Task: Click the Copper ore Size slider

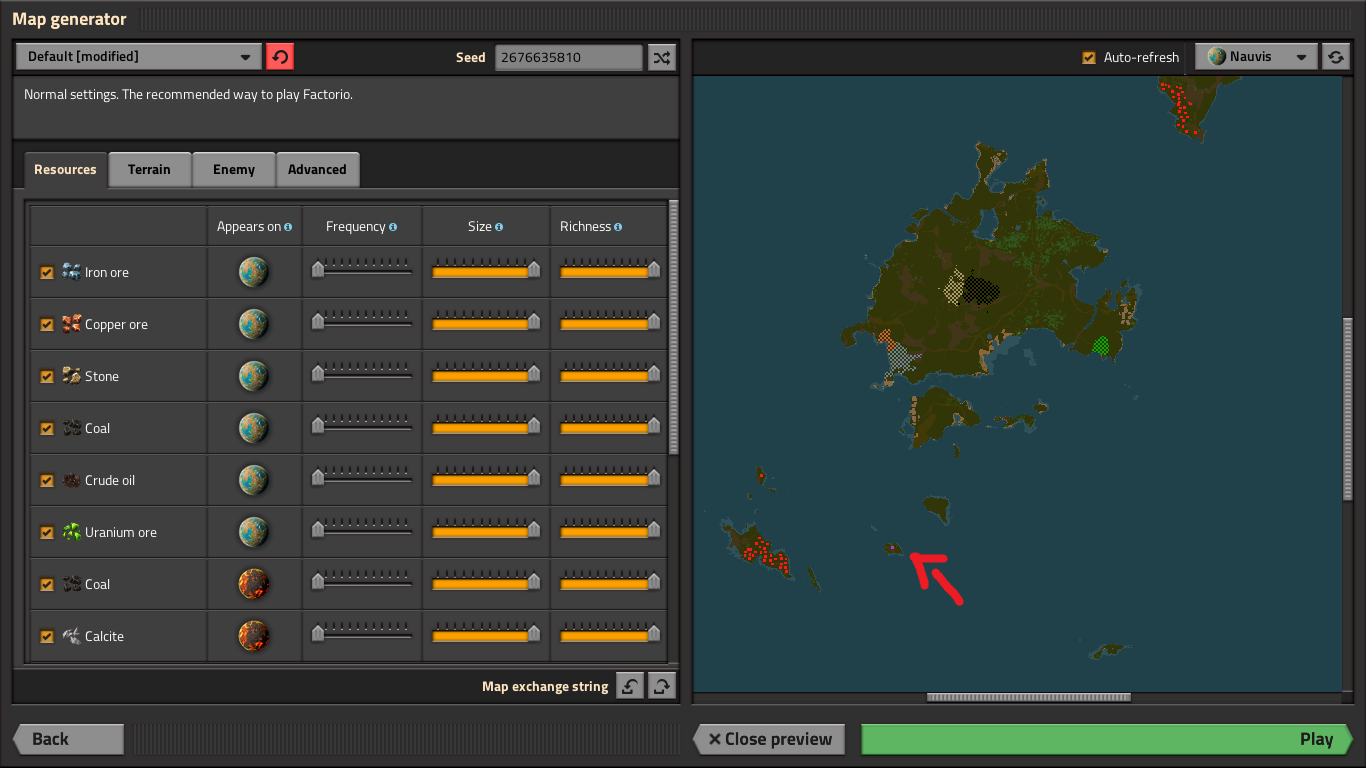Action: (x=486, y=321)
